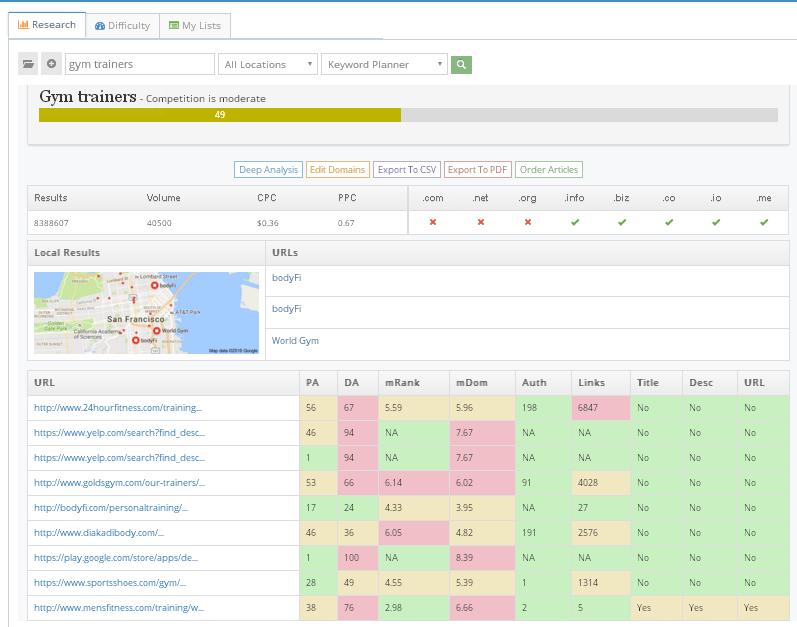Image resolution: width=797 pixels, height=627 pixels.
Task: Open the All Locations dropdown
Action: point(268,64)
